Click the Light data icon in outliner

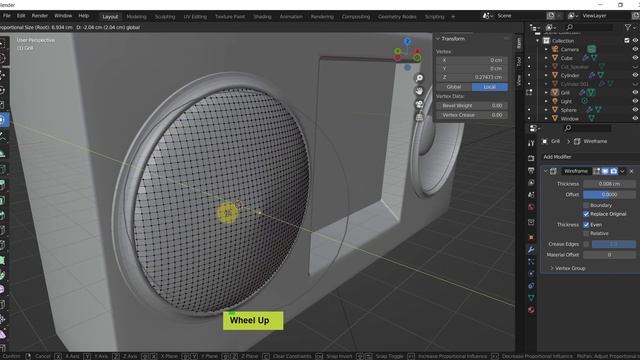click(585, 101)
